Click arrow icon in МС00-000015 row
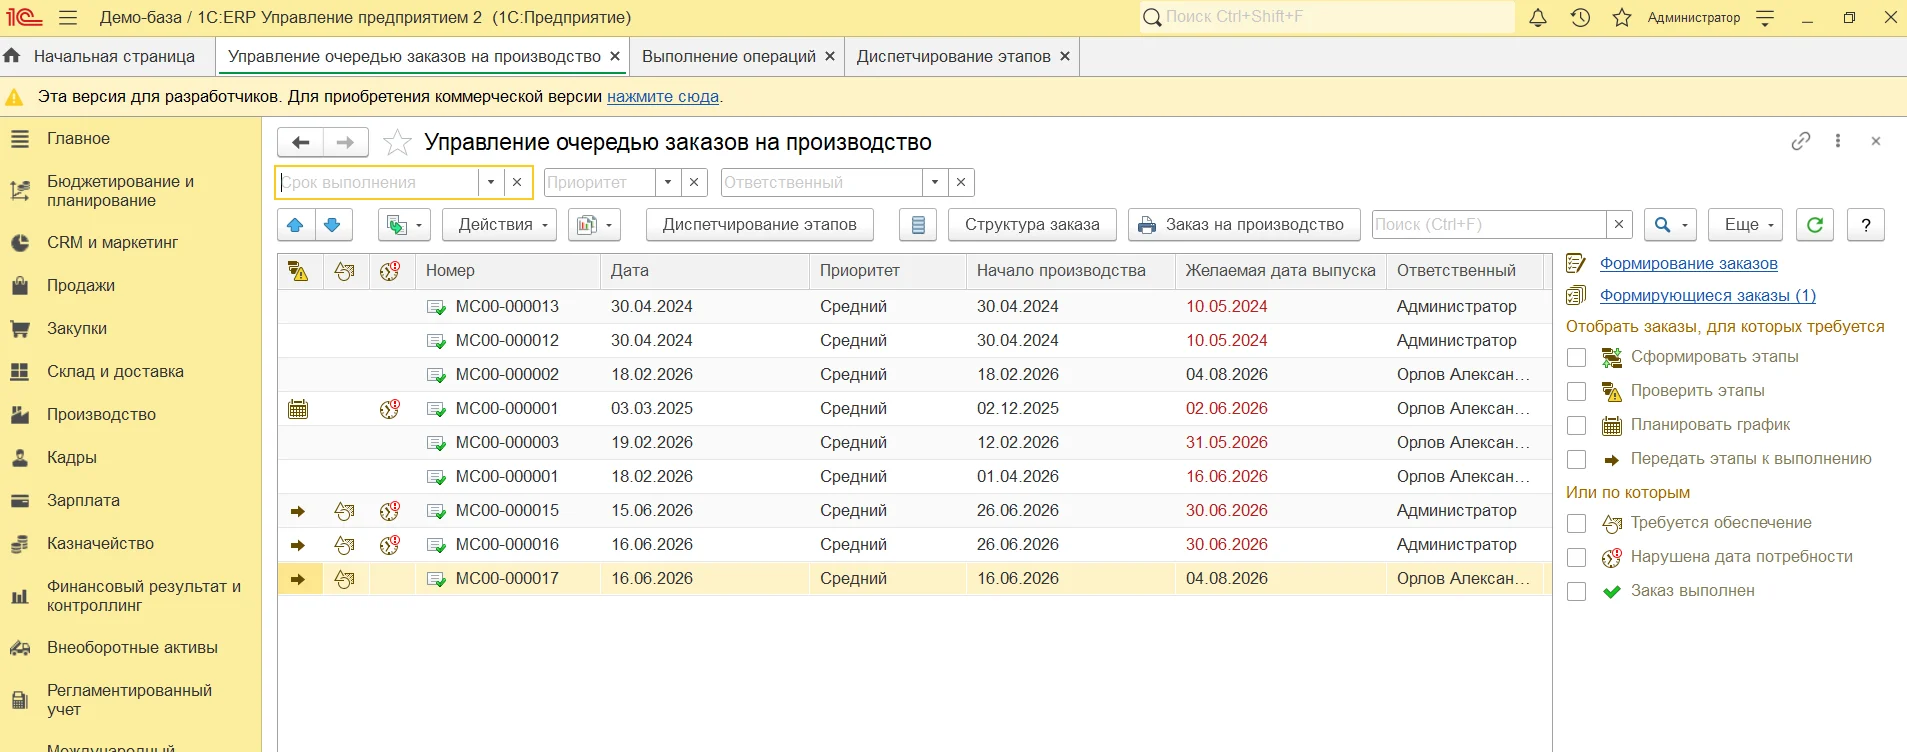The height and width of the screenshot is (752, 1907). pyautogui.click(x=298, y=511)
